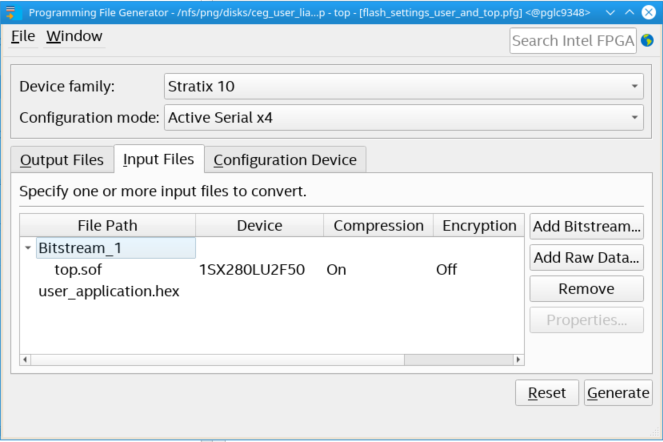Click the title bar's up-chevron maximize button
This screenshot has width=663, height=442.
[627, 11]
